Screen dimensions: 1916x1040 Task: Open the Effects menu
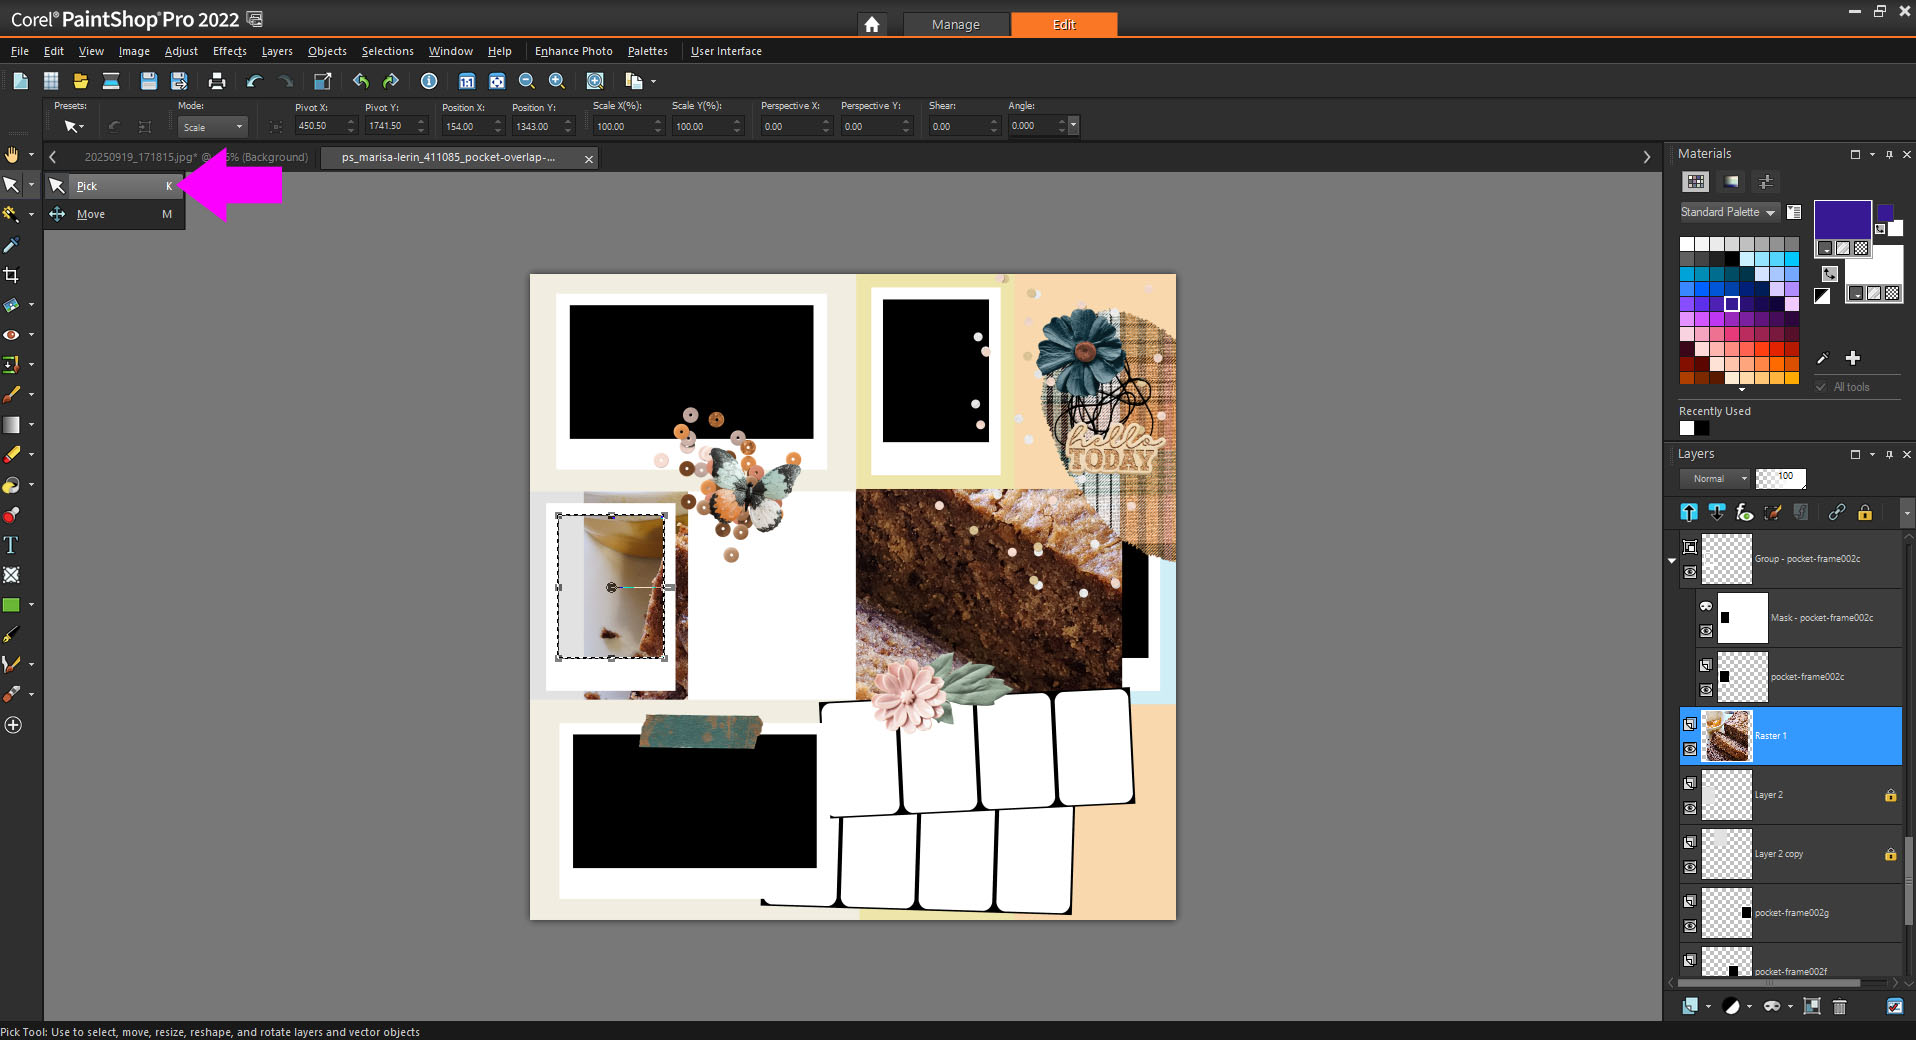click(229, 51)
